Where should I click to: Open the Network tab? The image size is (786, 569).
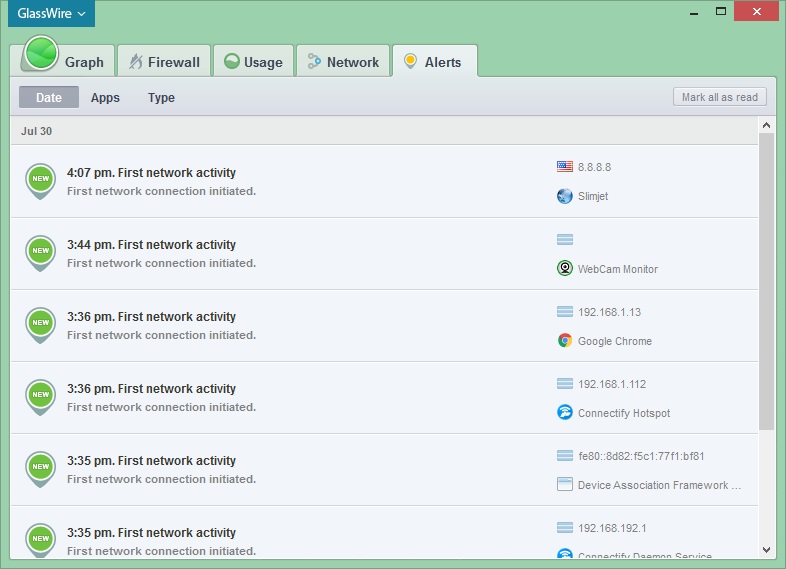click(x=343, y=61)
